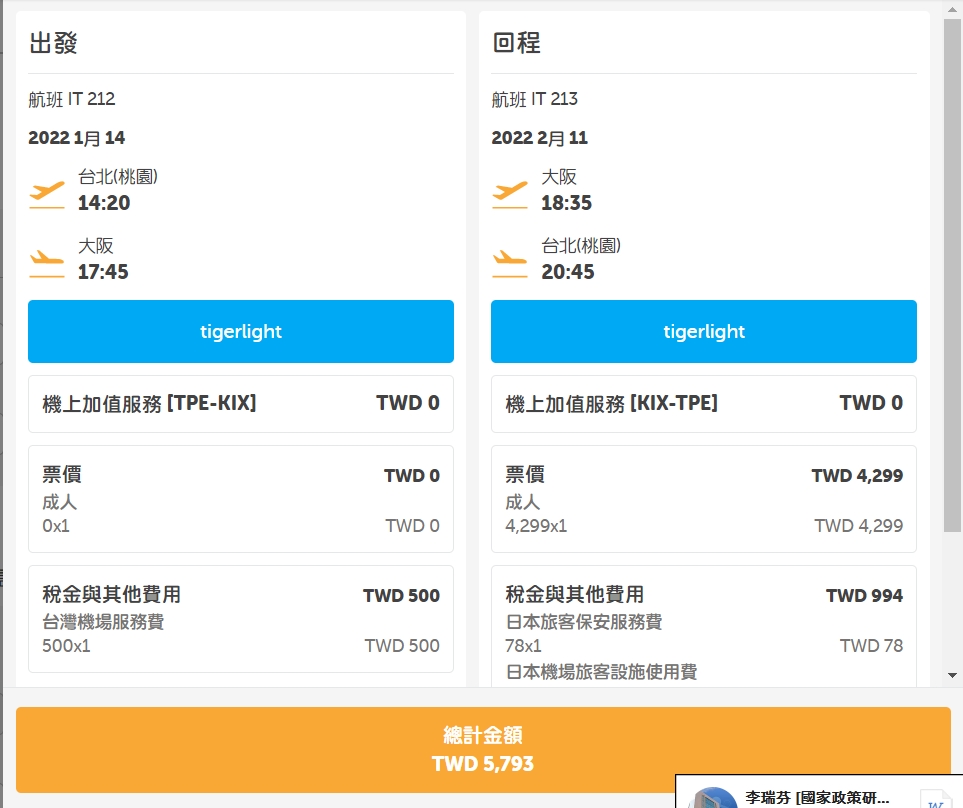Click the 出發 section heading
Viewport: 963px width, 808px height.
[53, 43]
